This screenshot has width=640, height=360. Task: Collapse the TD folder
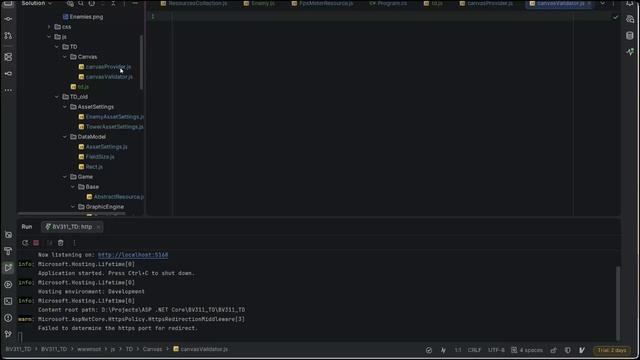[x=57, y=47]
